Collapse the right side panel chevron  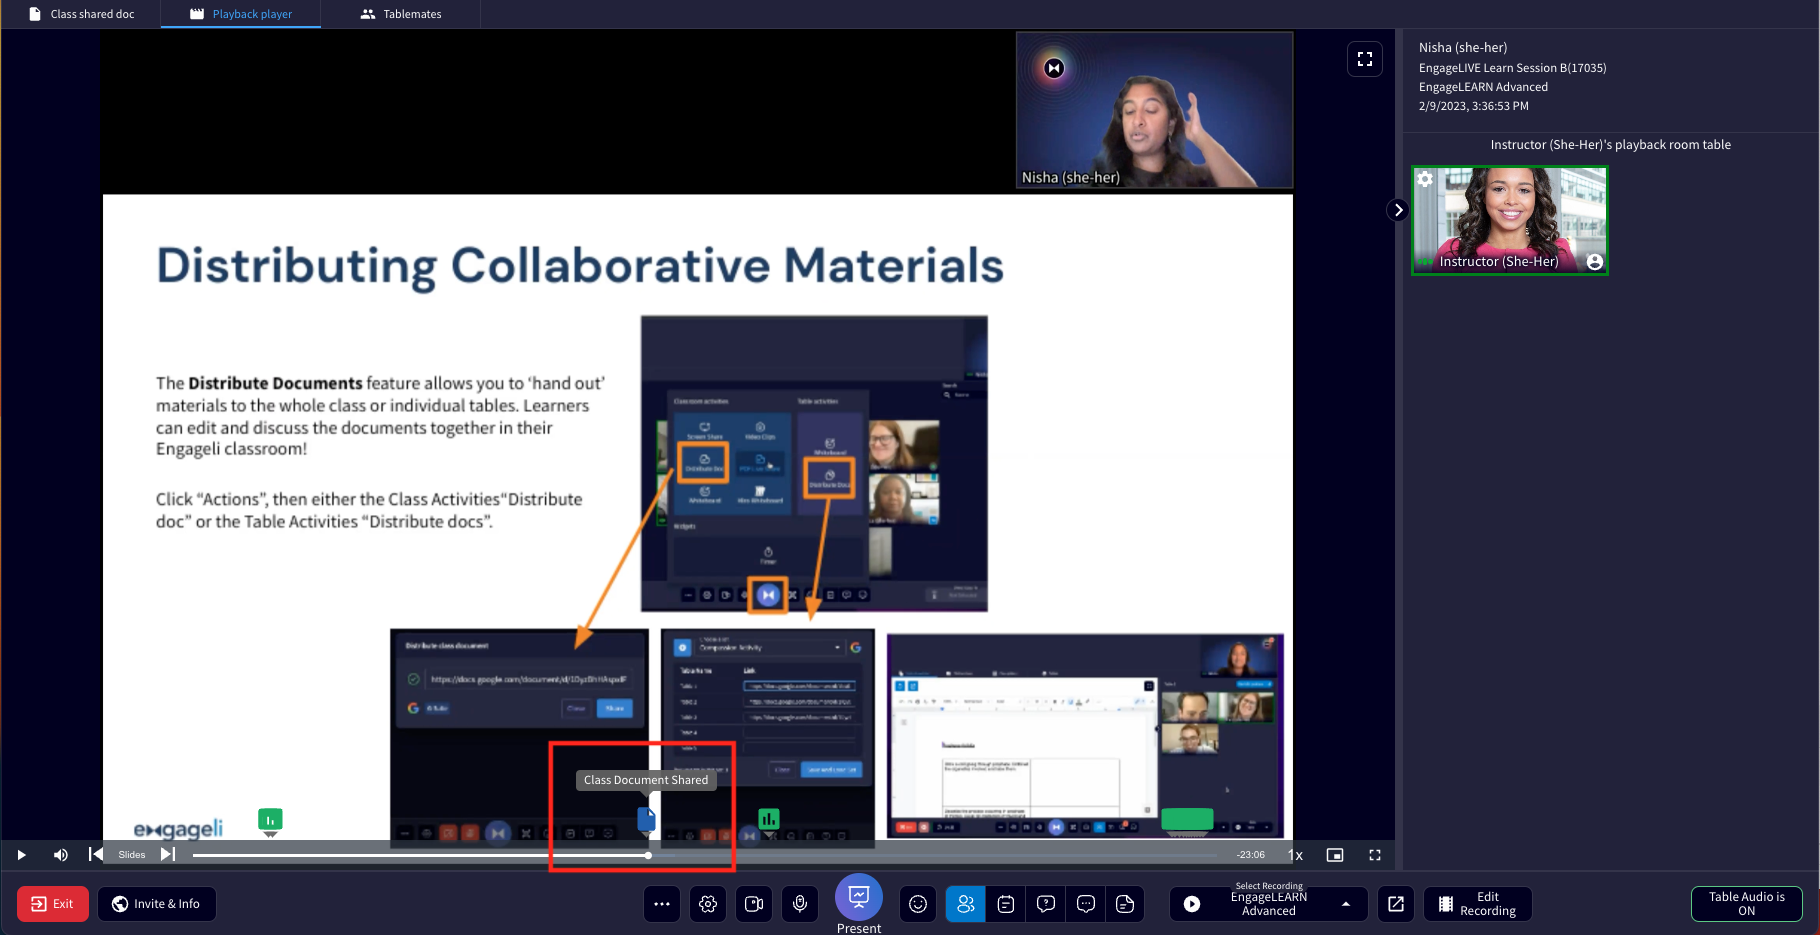(x=1398, y=210)
